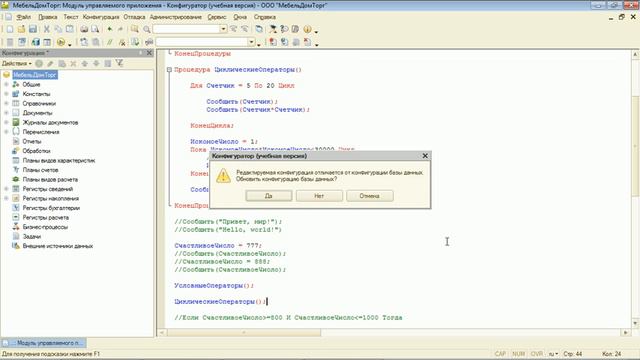The image size is (640, 360).
Task: Open the debug start options dropdown arrow
Action: click(69, 44)
